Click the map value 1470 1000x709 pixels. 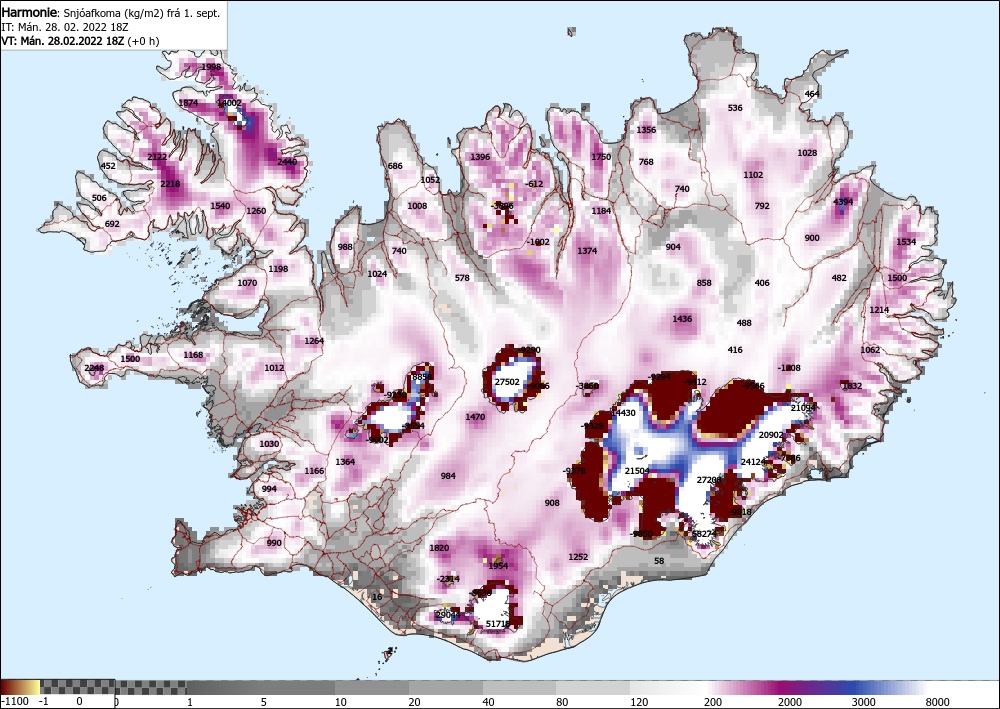(475, 417)
